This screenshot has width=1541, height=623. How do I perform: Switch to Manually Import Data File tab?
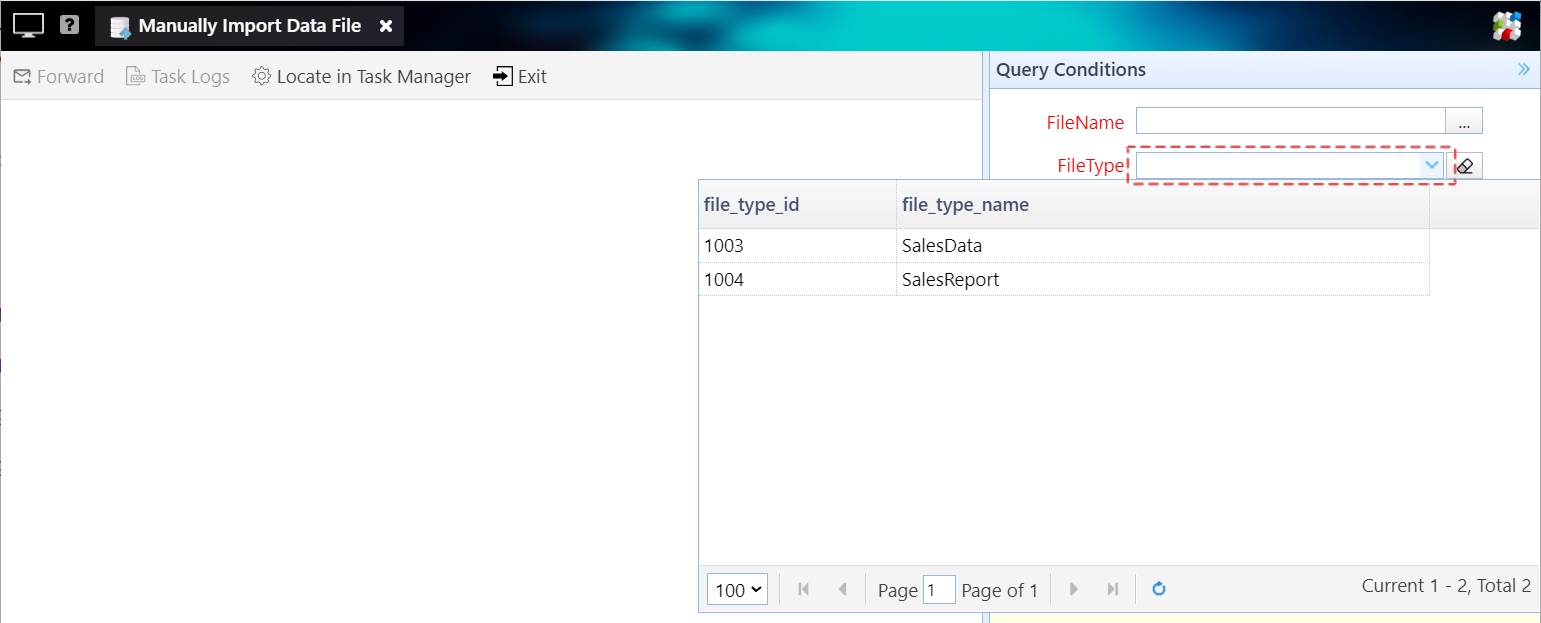click(x=249, y=26)
